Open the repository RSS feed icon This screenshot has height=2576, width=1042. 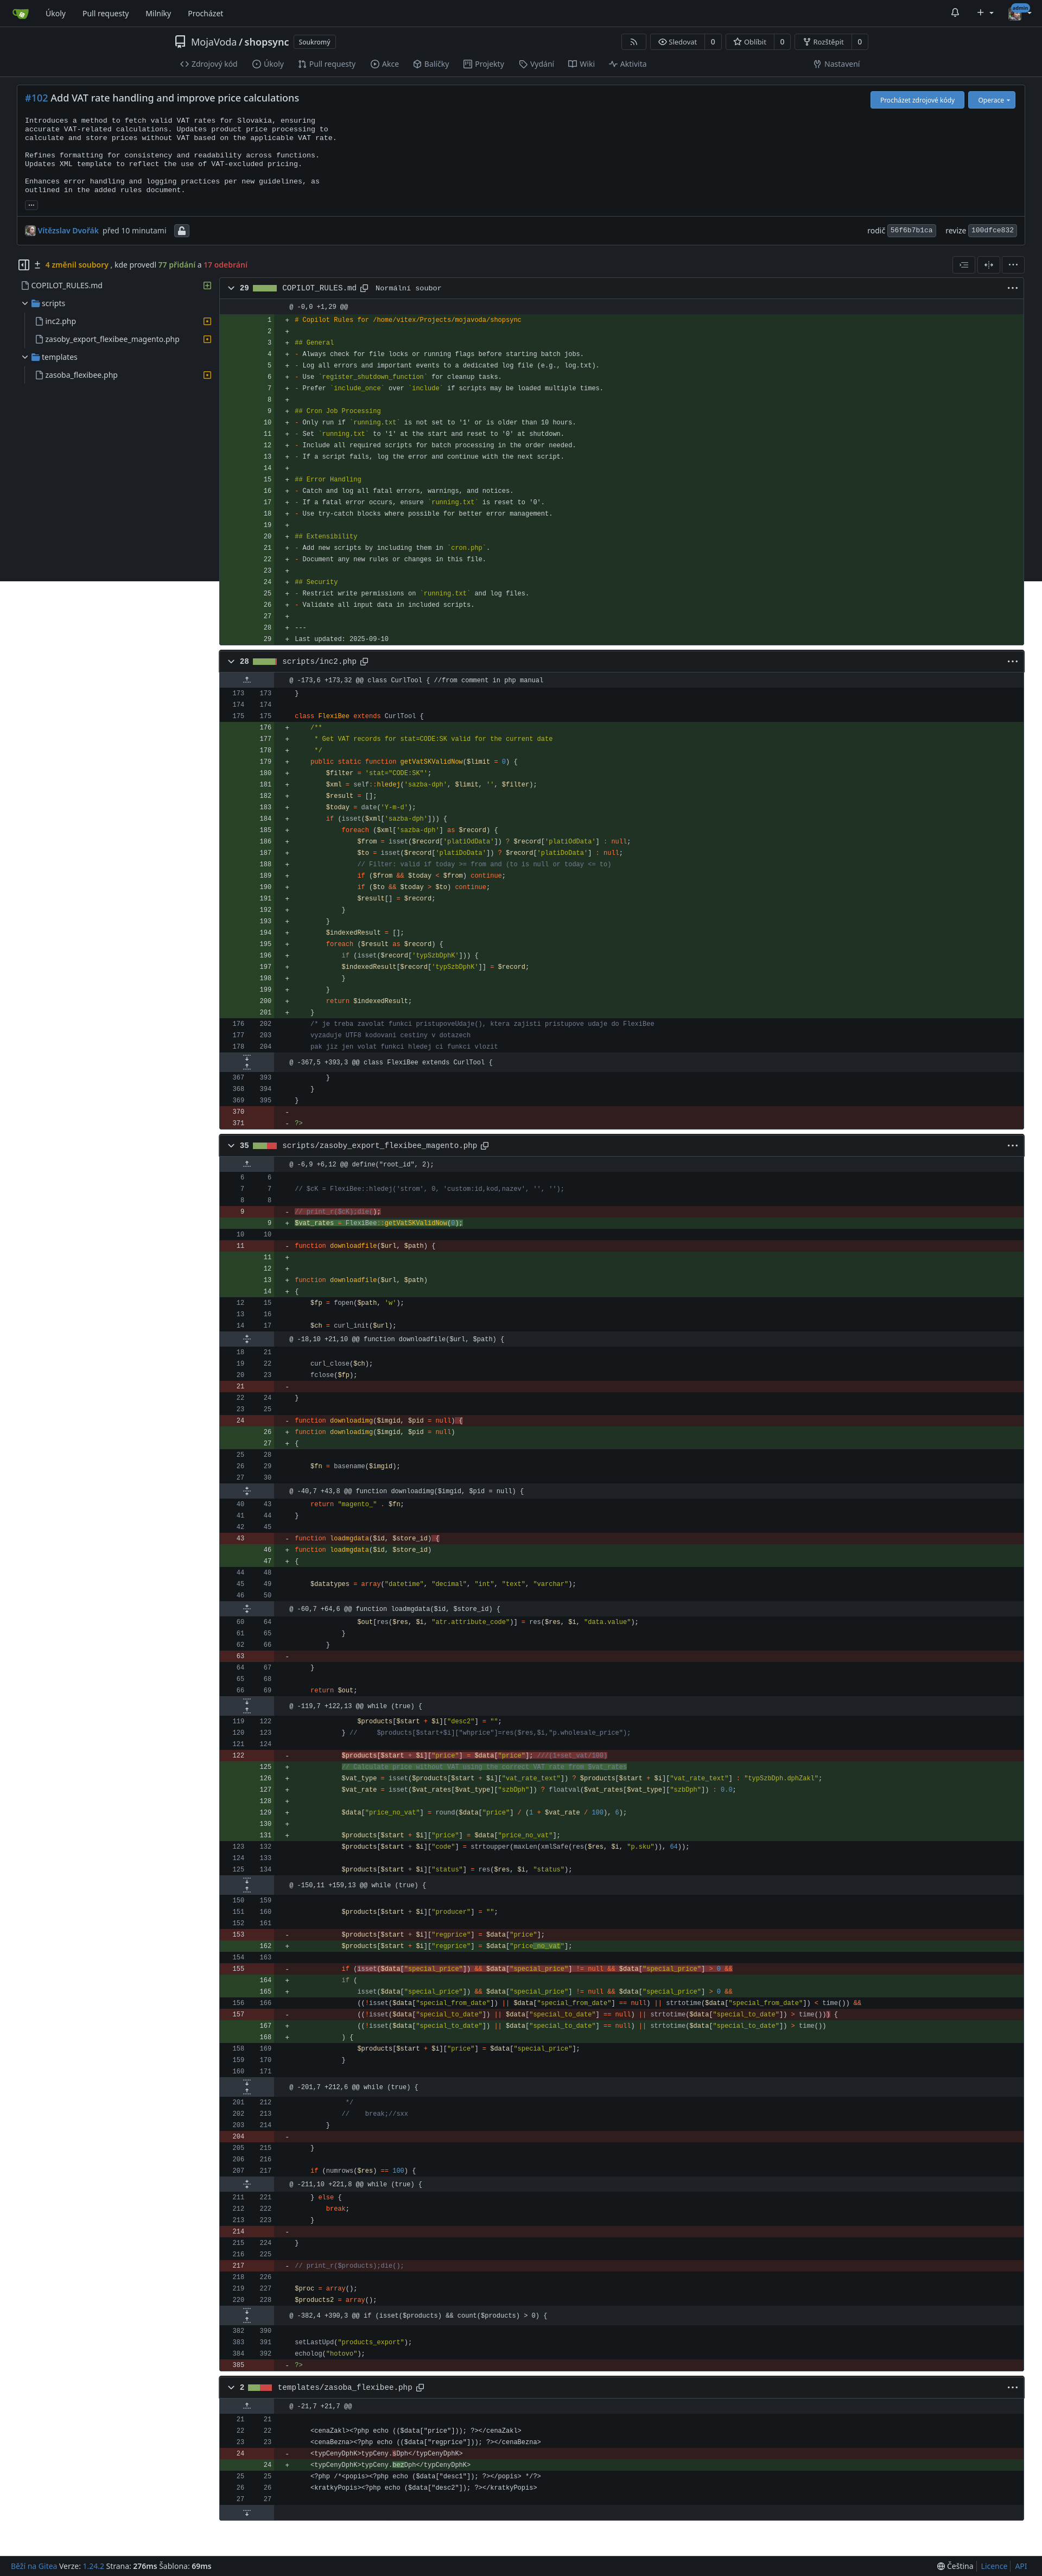click(x=633, y=42)
